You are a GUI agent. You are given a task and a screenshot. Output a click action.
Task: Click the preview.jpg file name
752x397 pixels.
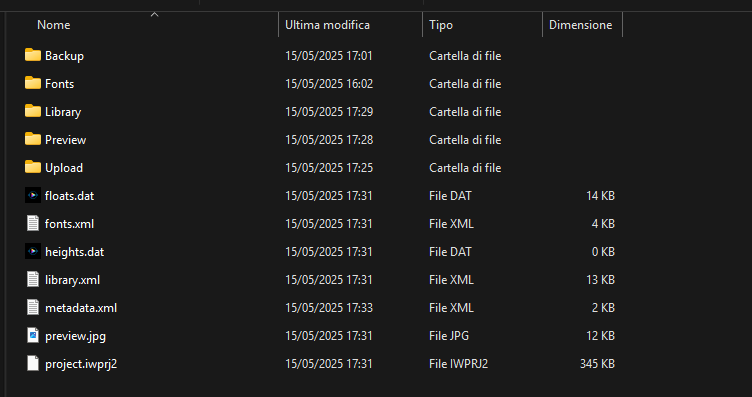[75, 336]
